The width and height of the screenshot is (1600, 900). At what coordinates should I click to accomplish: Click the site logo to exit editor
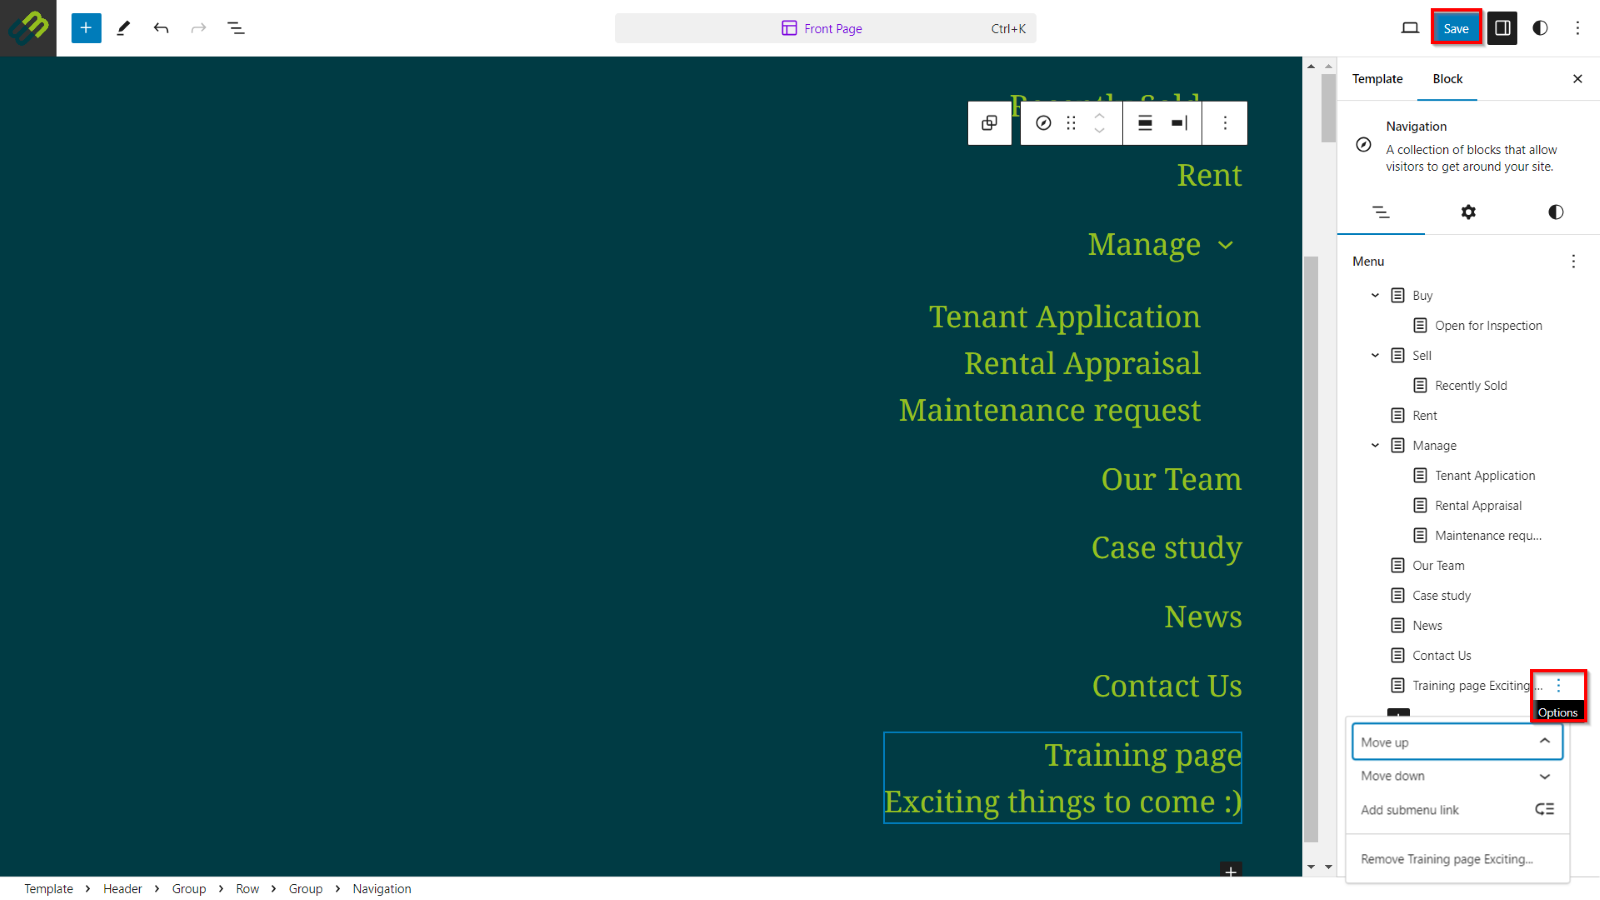tap(28, 28)
